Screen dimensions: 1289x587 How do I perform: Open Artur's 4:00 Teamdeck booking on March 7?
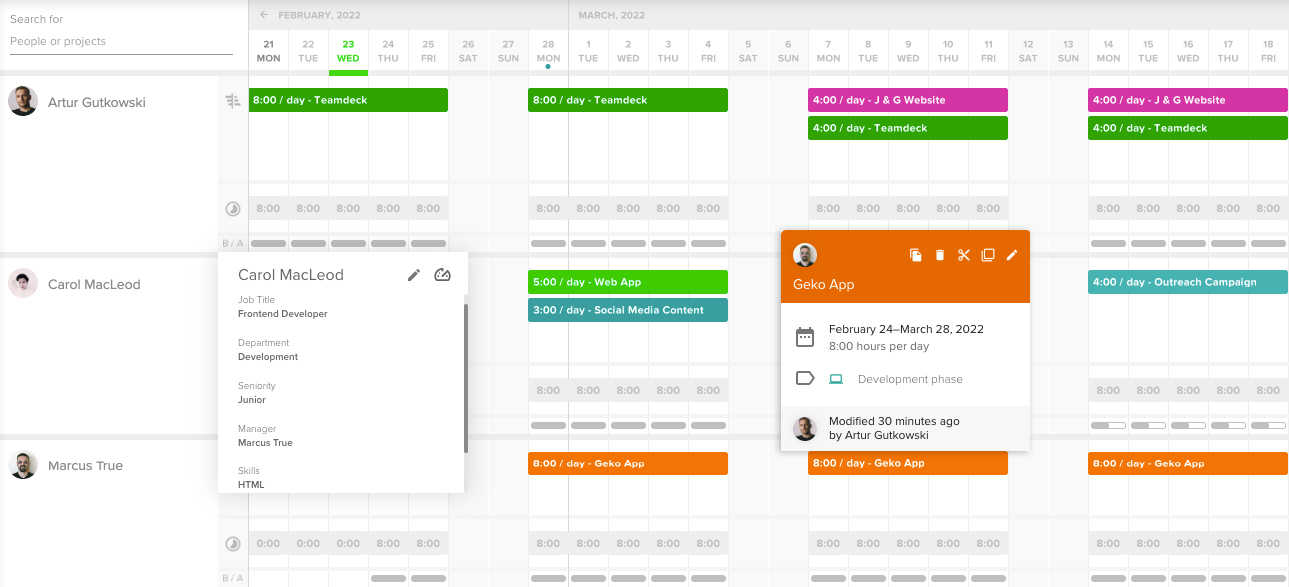(908, 128)
